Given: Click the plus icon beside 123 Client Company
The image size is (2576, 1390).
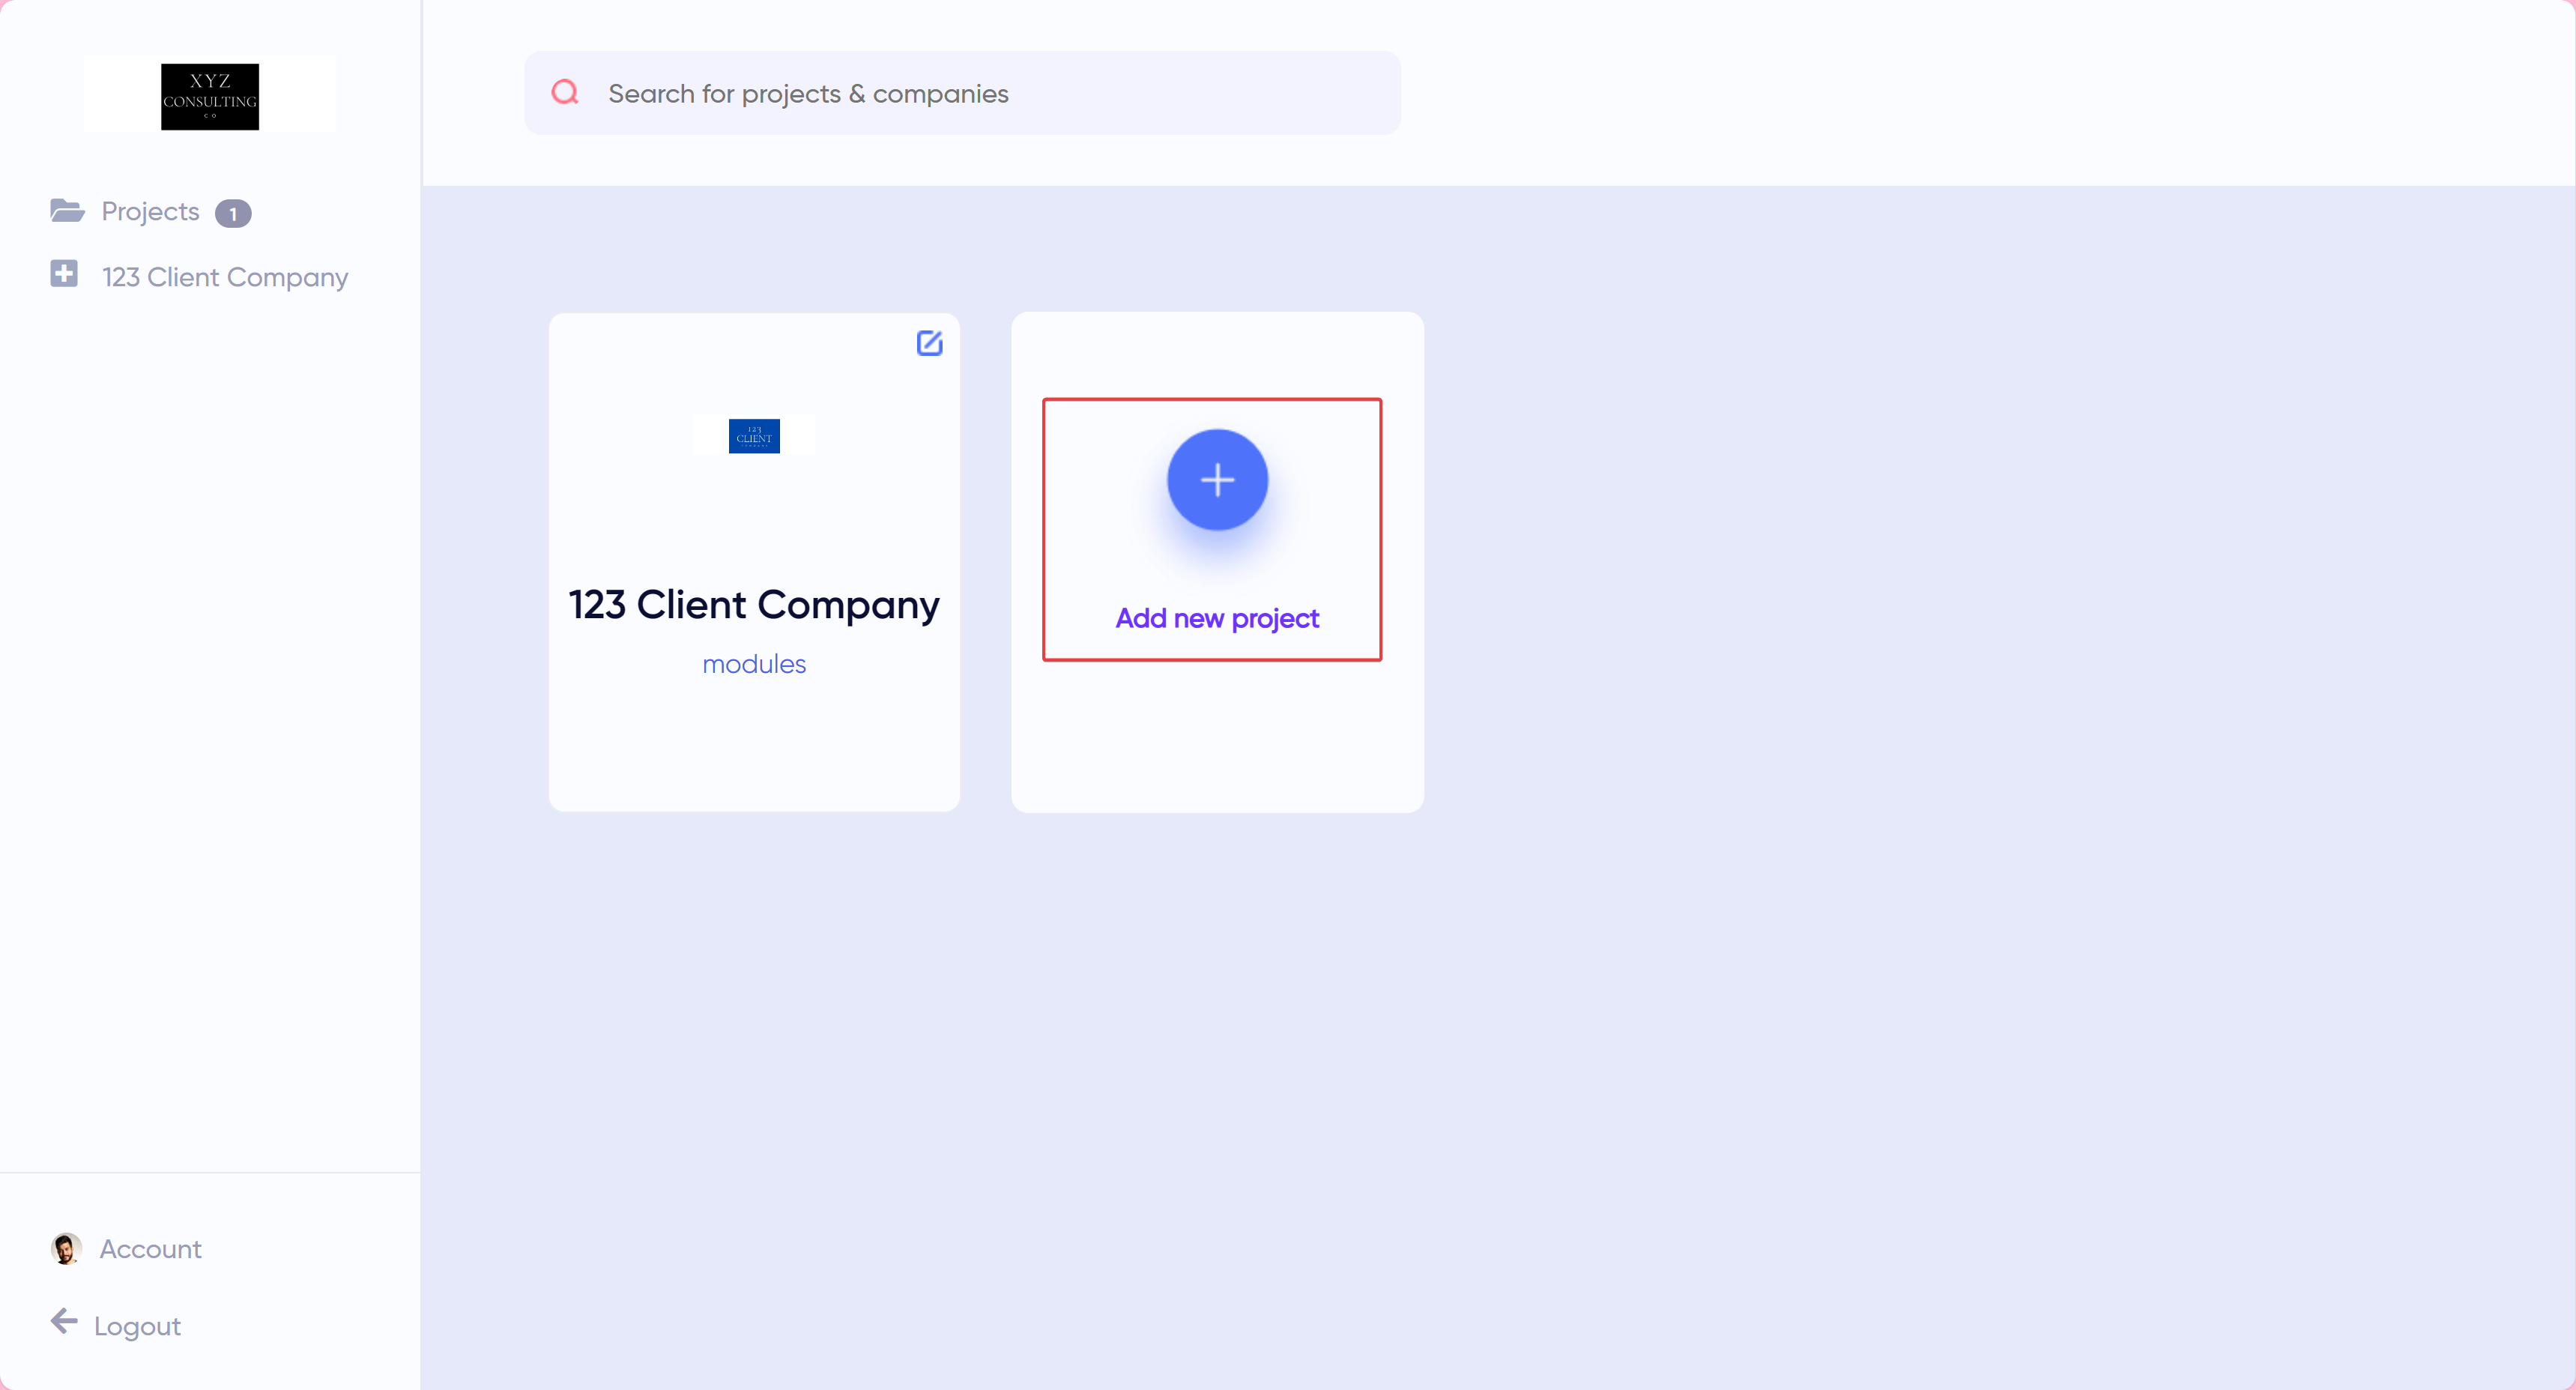Looking at the screenshot, I should (64, 274).
